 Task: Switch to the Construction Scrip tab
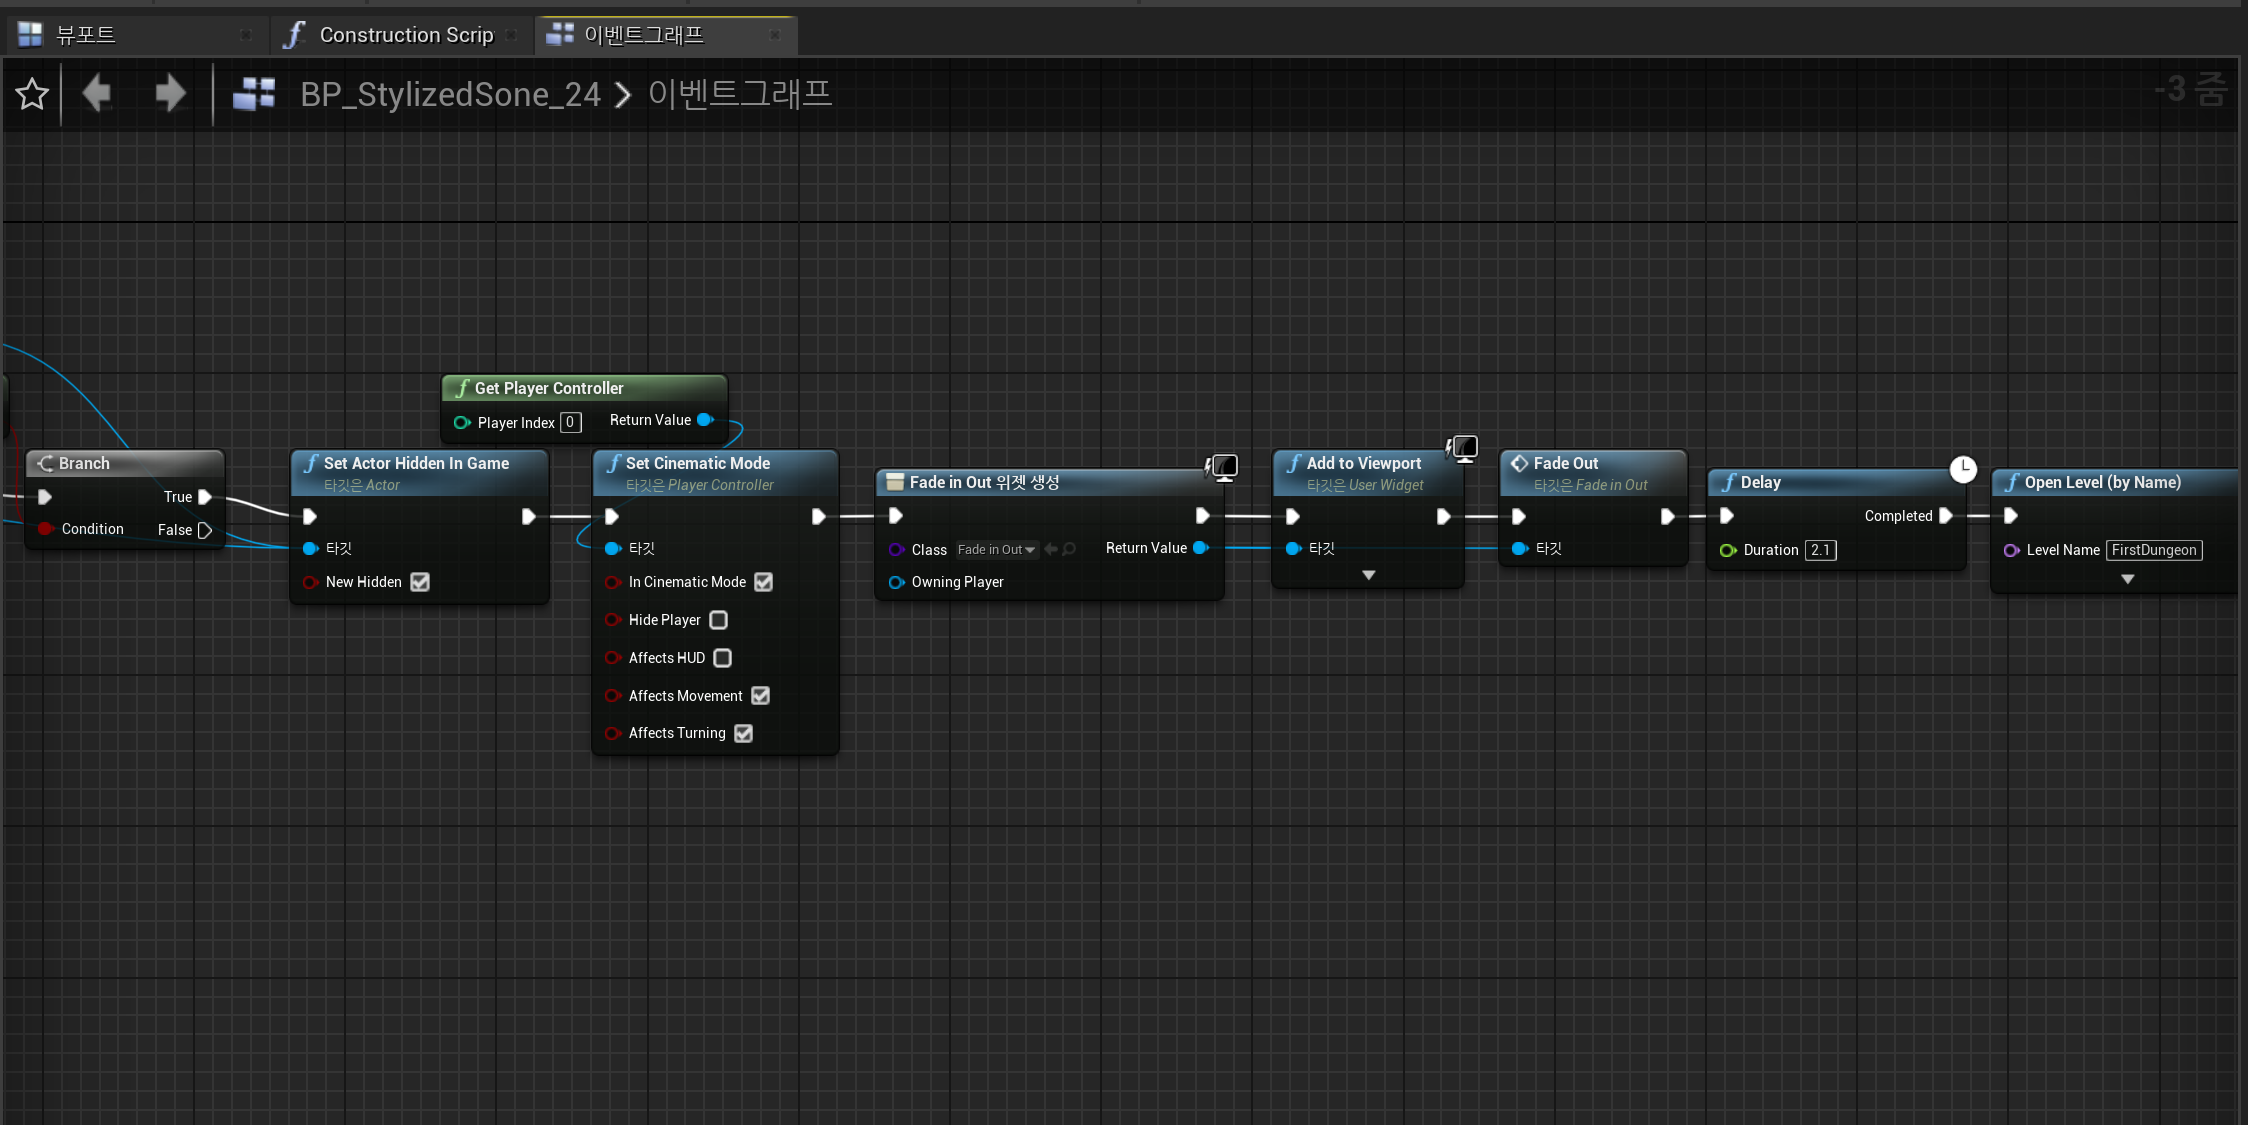click(x=406, y=33)
